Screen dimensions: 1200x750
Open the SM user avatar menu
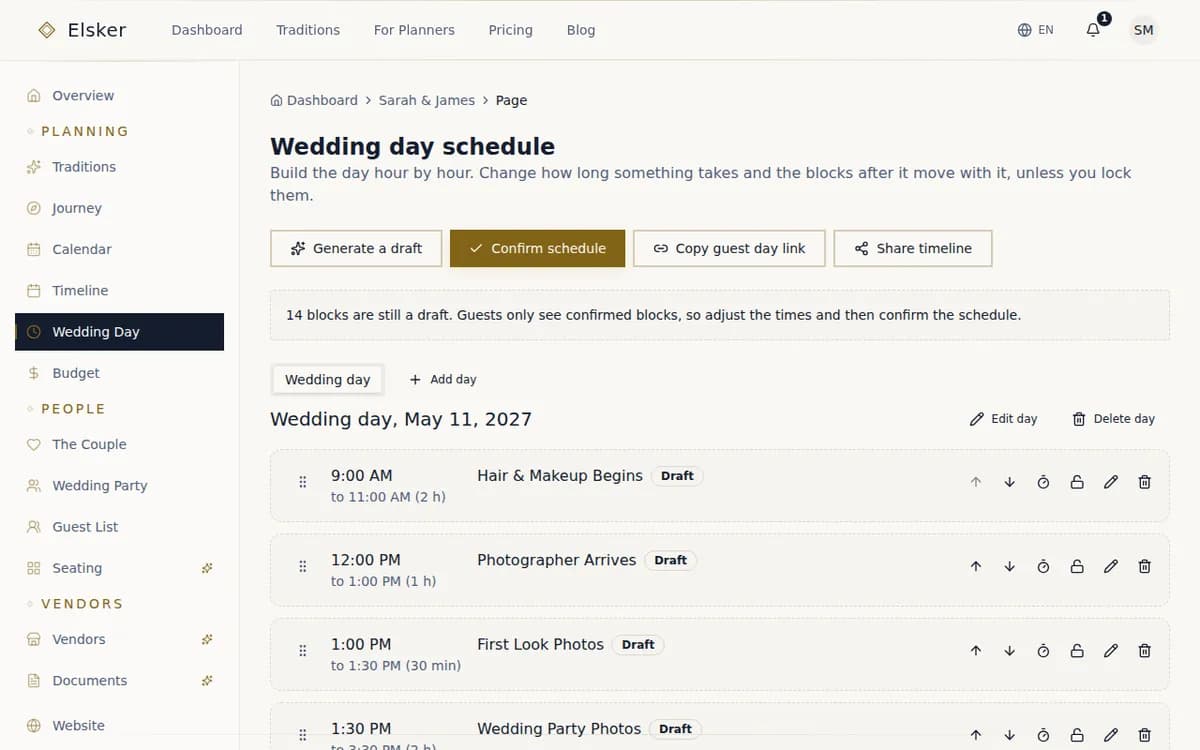click(1144, 30)
